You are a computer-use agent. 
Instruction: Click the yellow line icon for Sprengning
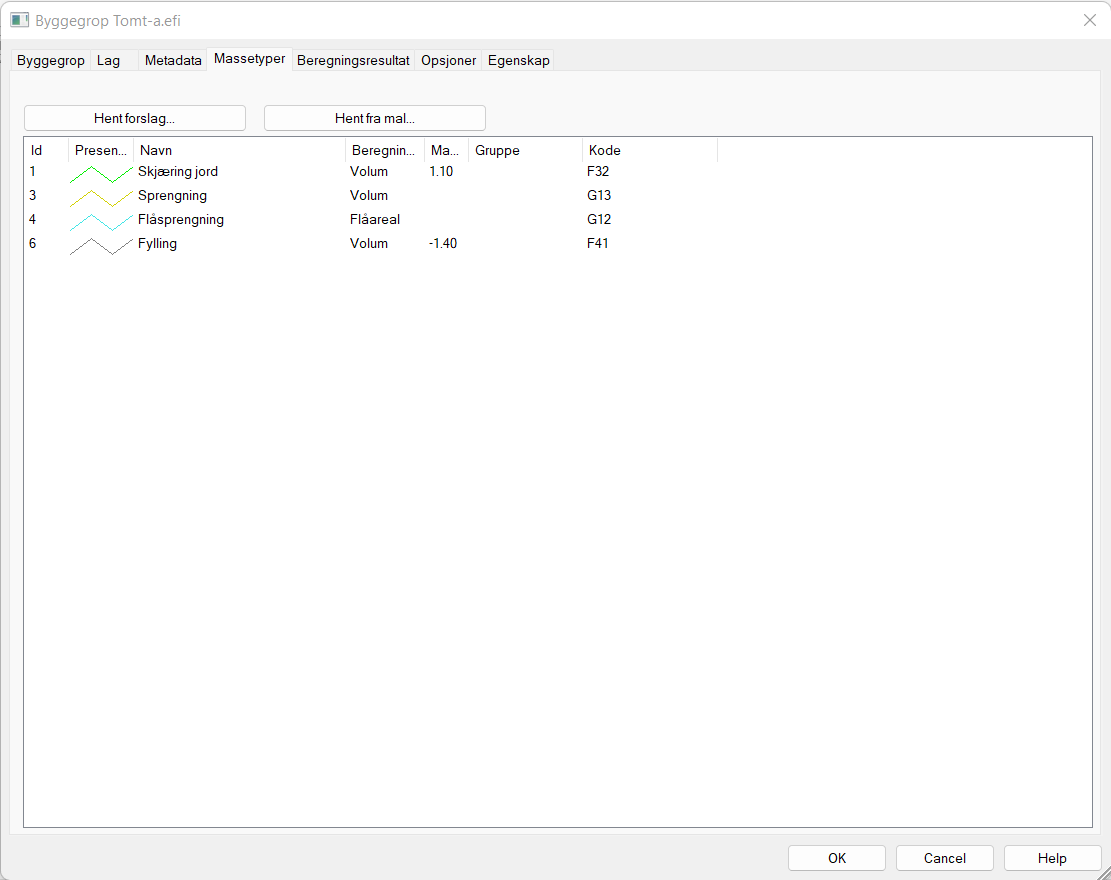(x=101, y=197)
